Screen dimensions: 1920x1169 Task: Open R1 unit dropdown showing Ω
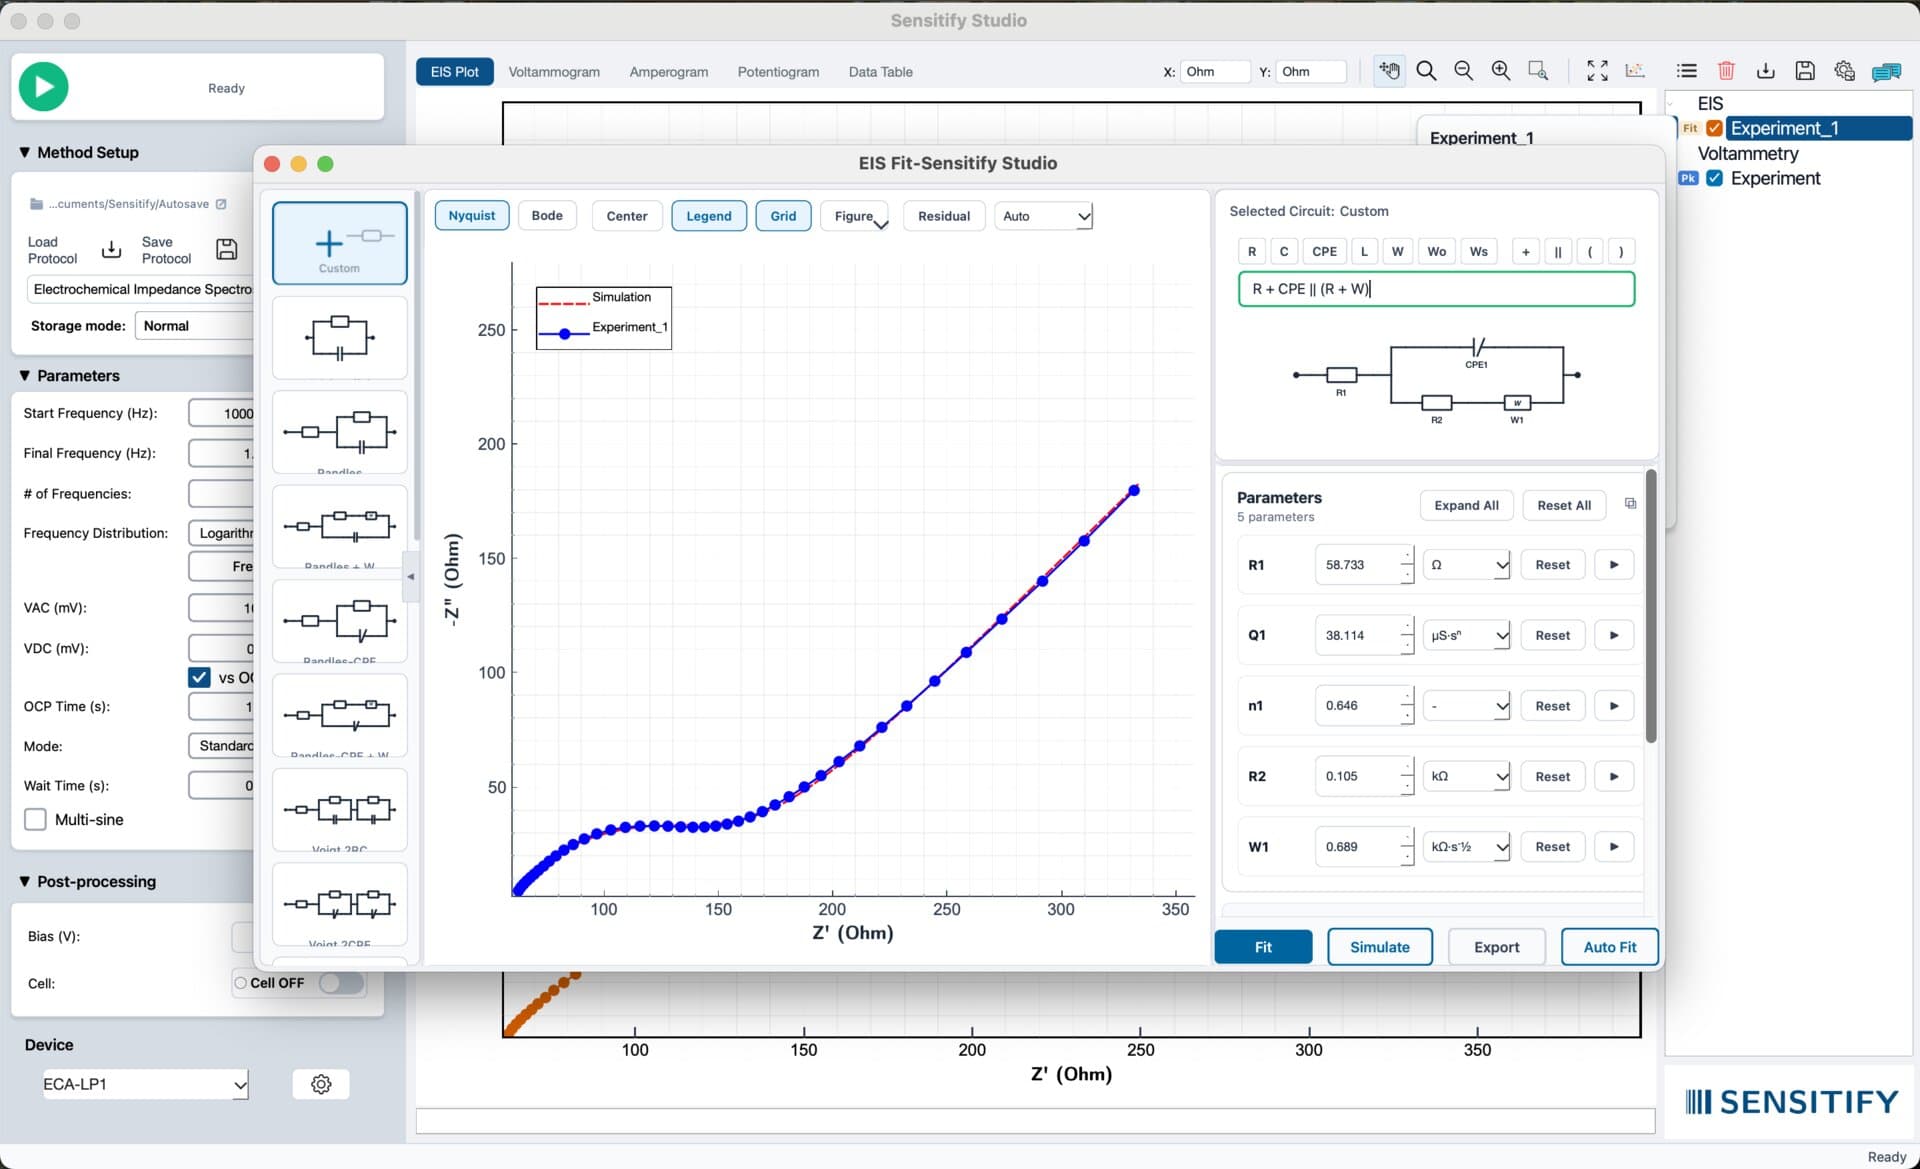(1466, 565)
